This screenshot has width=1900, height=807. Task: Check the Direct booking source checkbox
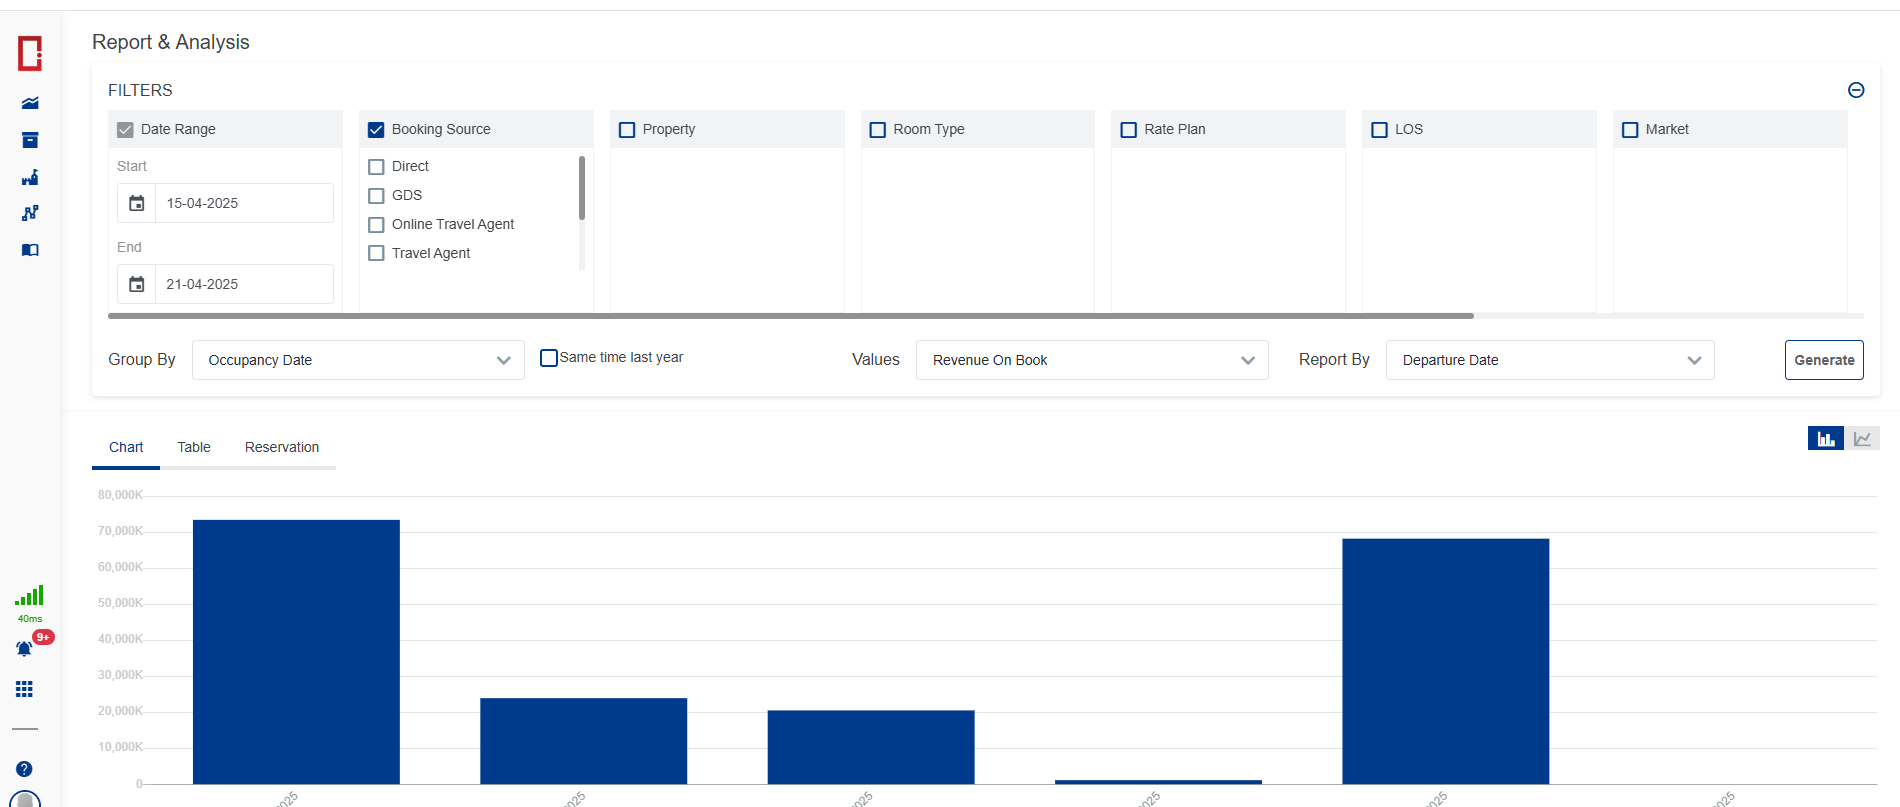tap(377, 167)
